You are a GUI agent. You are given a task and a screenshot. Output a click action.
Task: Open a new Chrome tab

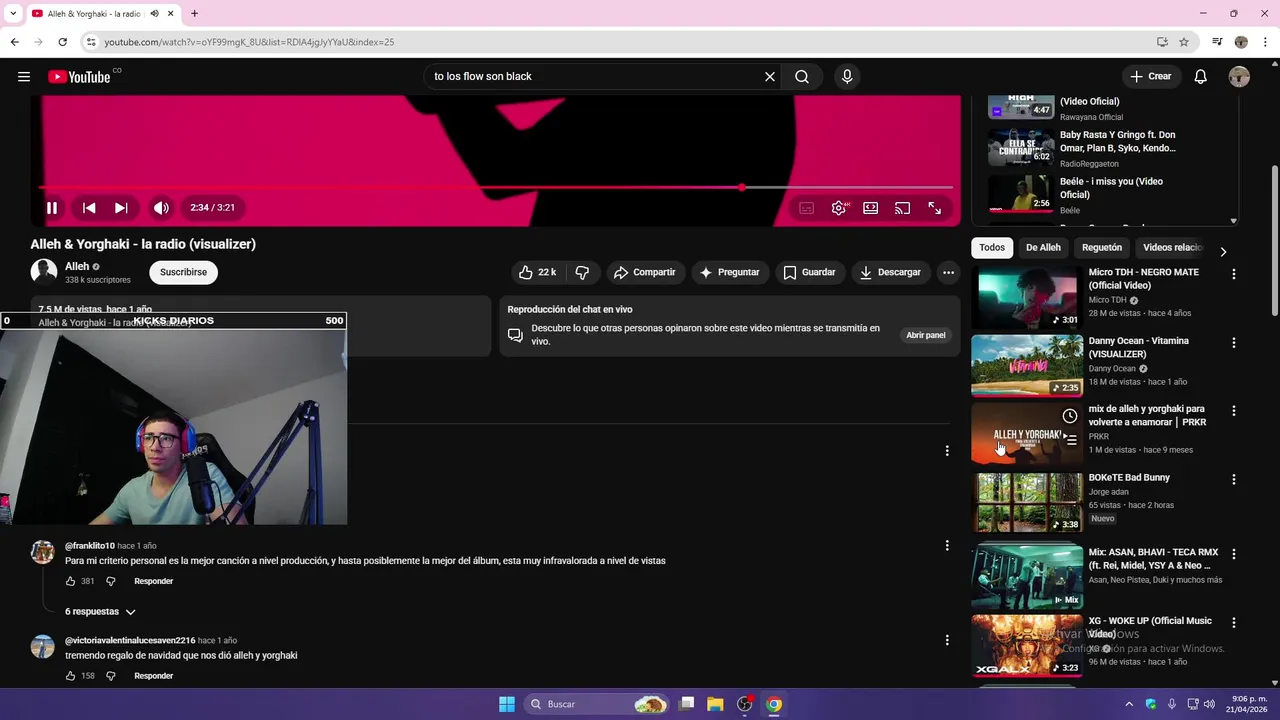pos(194,14)
